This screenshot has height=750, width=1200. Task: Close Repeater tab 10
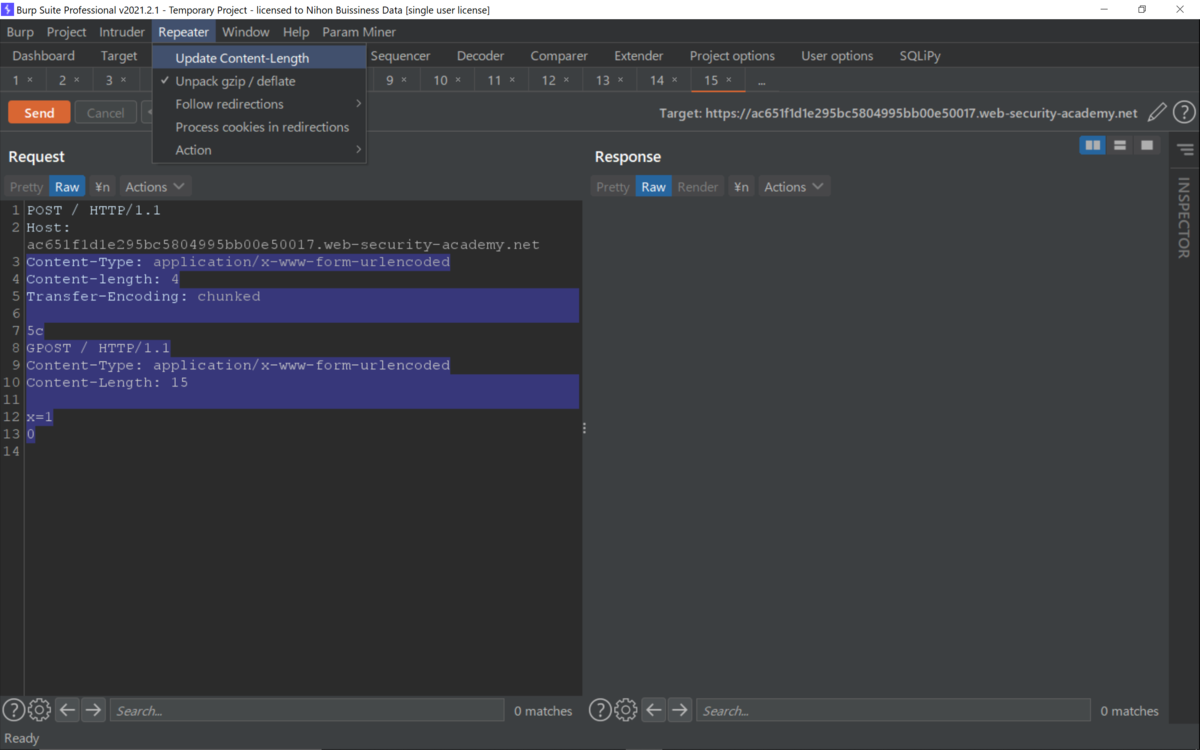(x=459, y=80)
